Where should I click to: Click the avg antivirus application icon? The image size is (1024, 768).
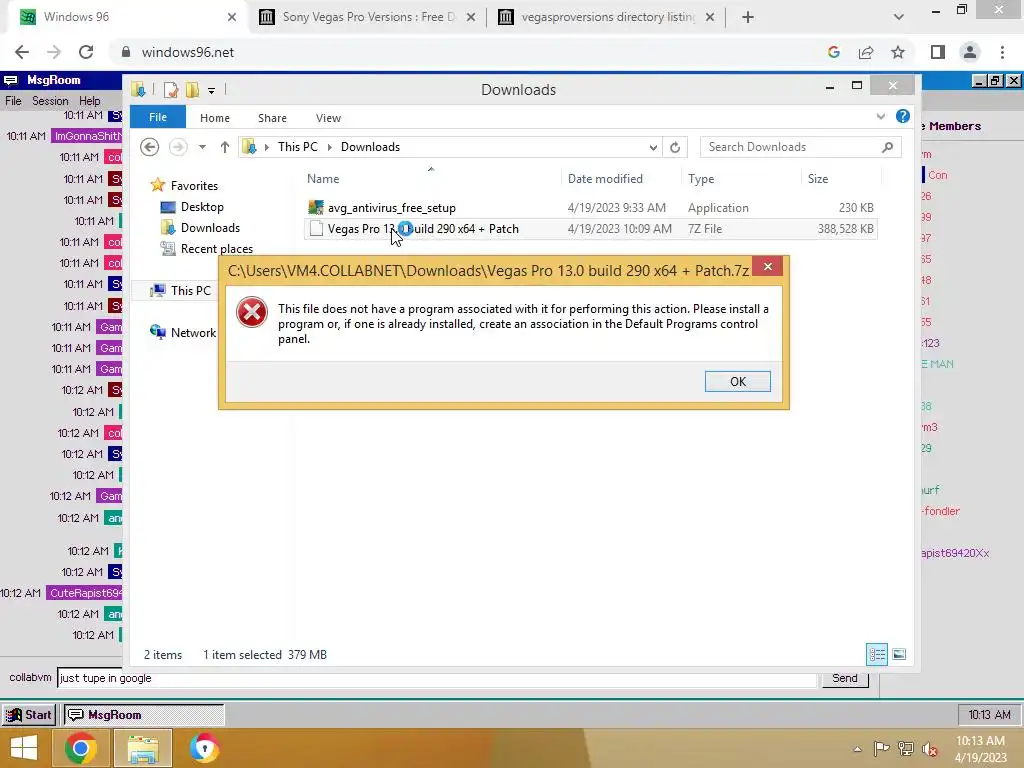[316, 208]
